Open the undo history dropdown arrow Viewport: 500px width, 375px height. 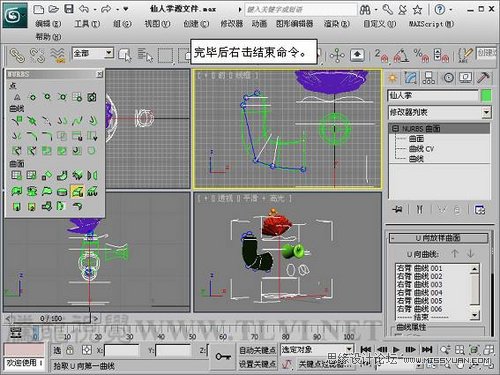[95, 9]
